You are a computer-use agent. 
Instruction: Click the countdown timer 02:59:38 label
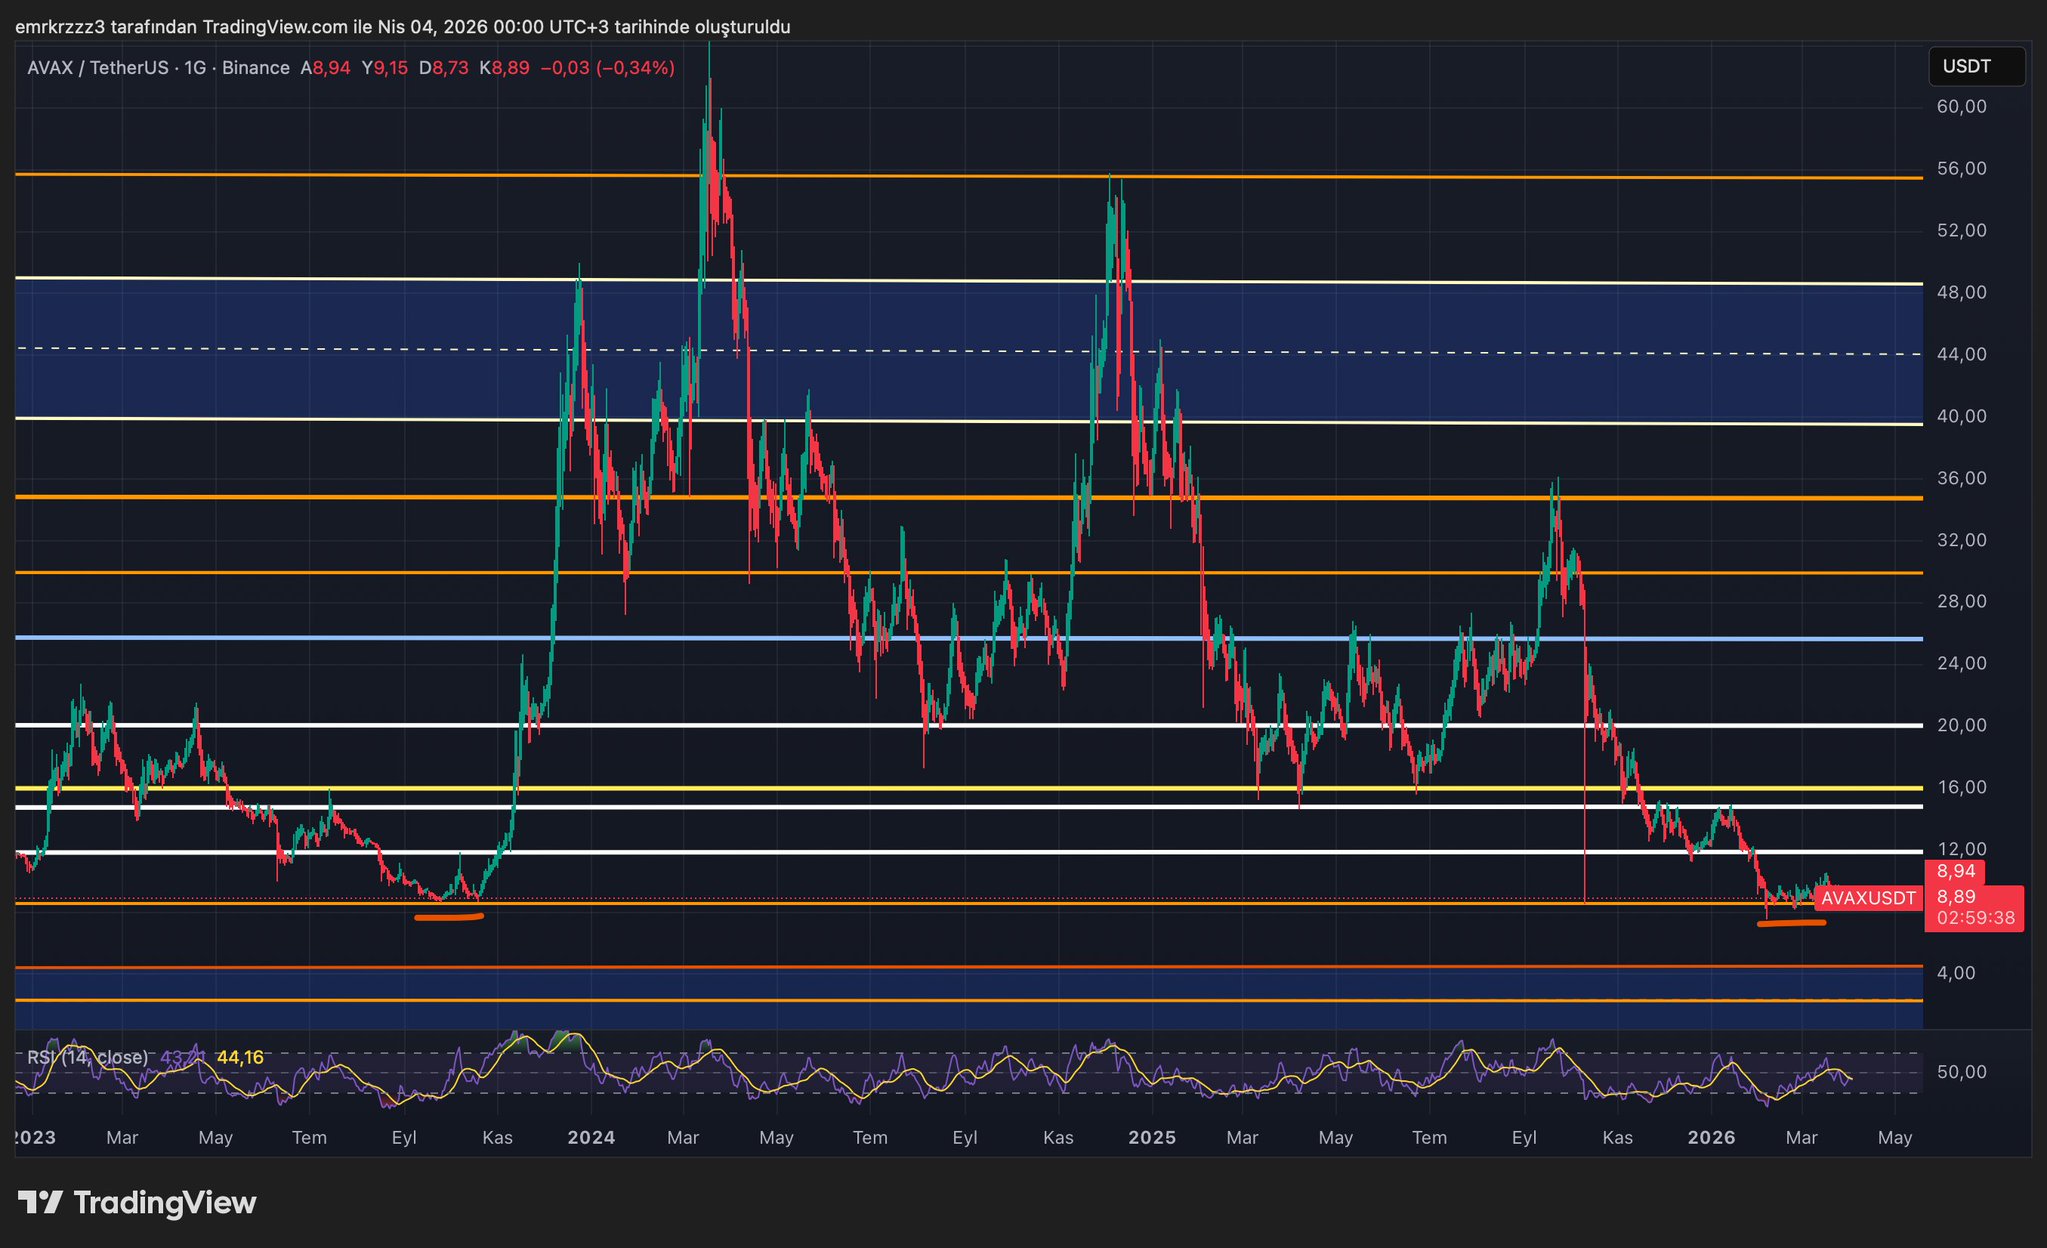(x=1975, y=918)
